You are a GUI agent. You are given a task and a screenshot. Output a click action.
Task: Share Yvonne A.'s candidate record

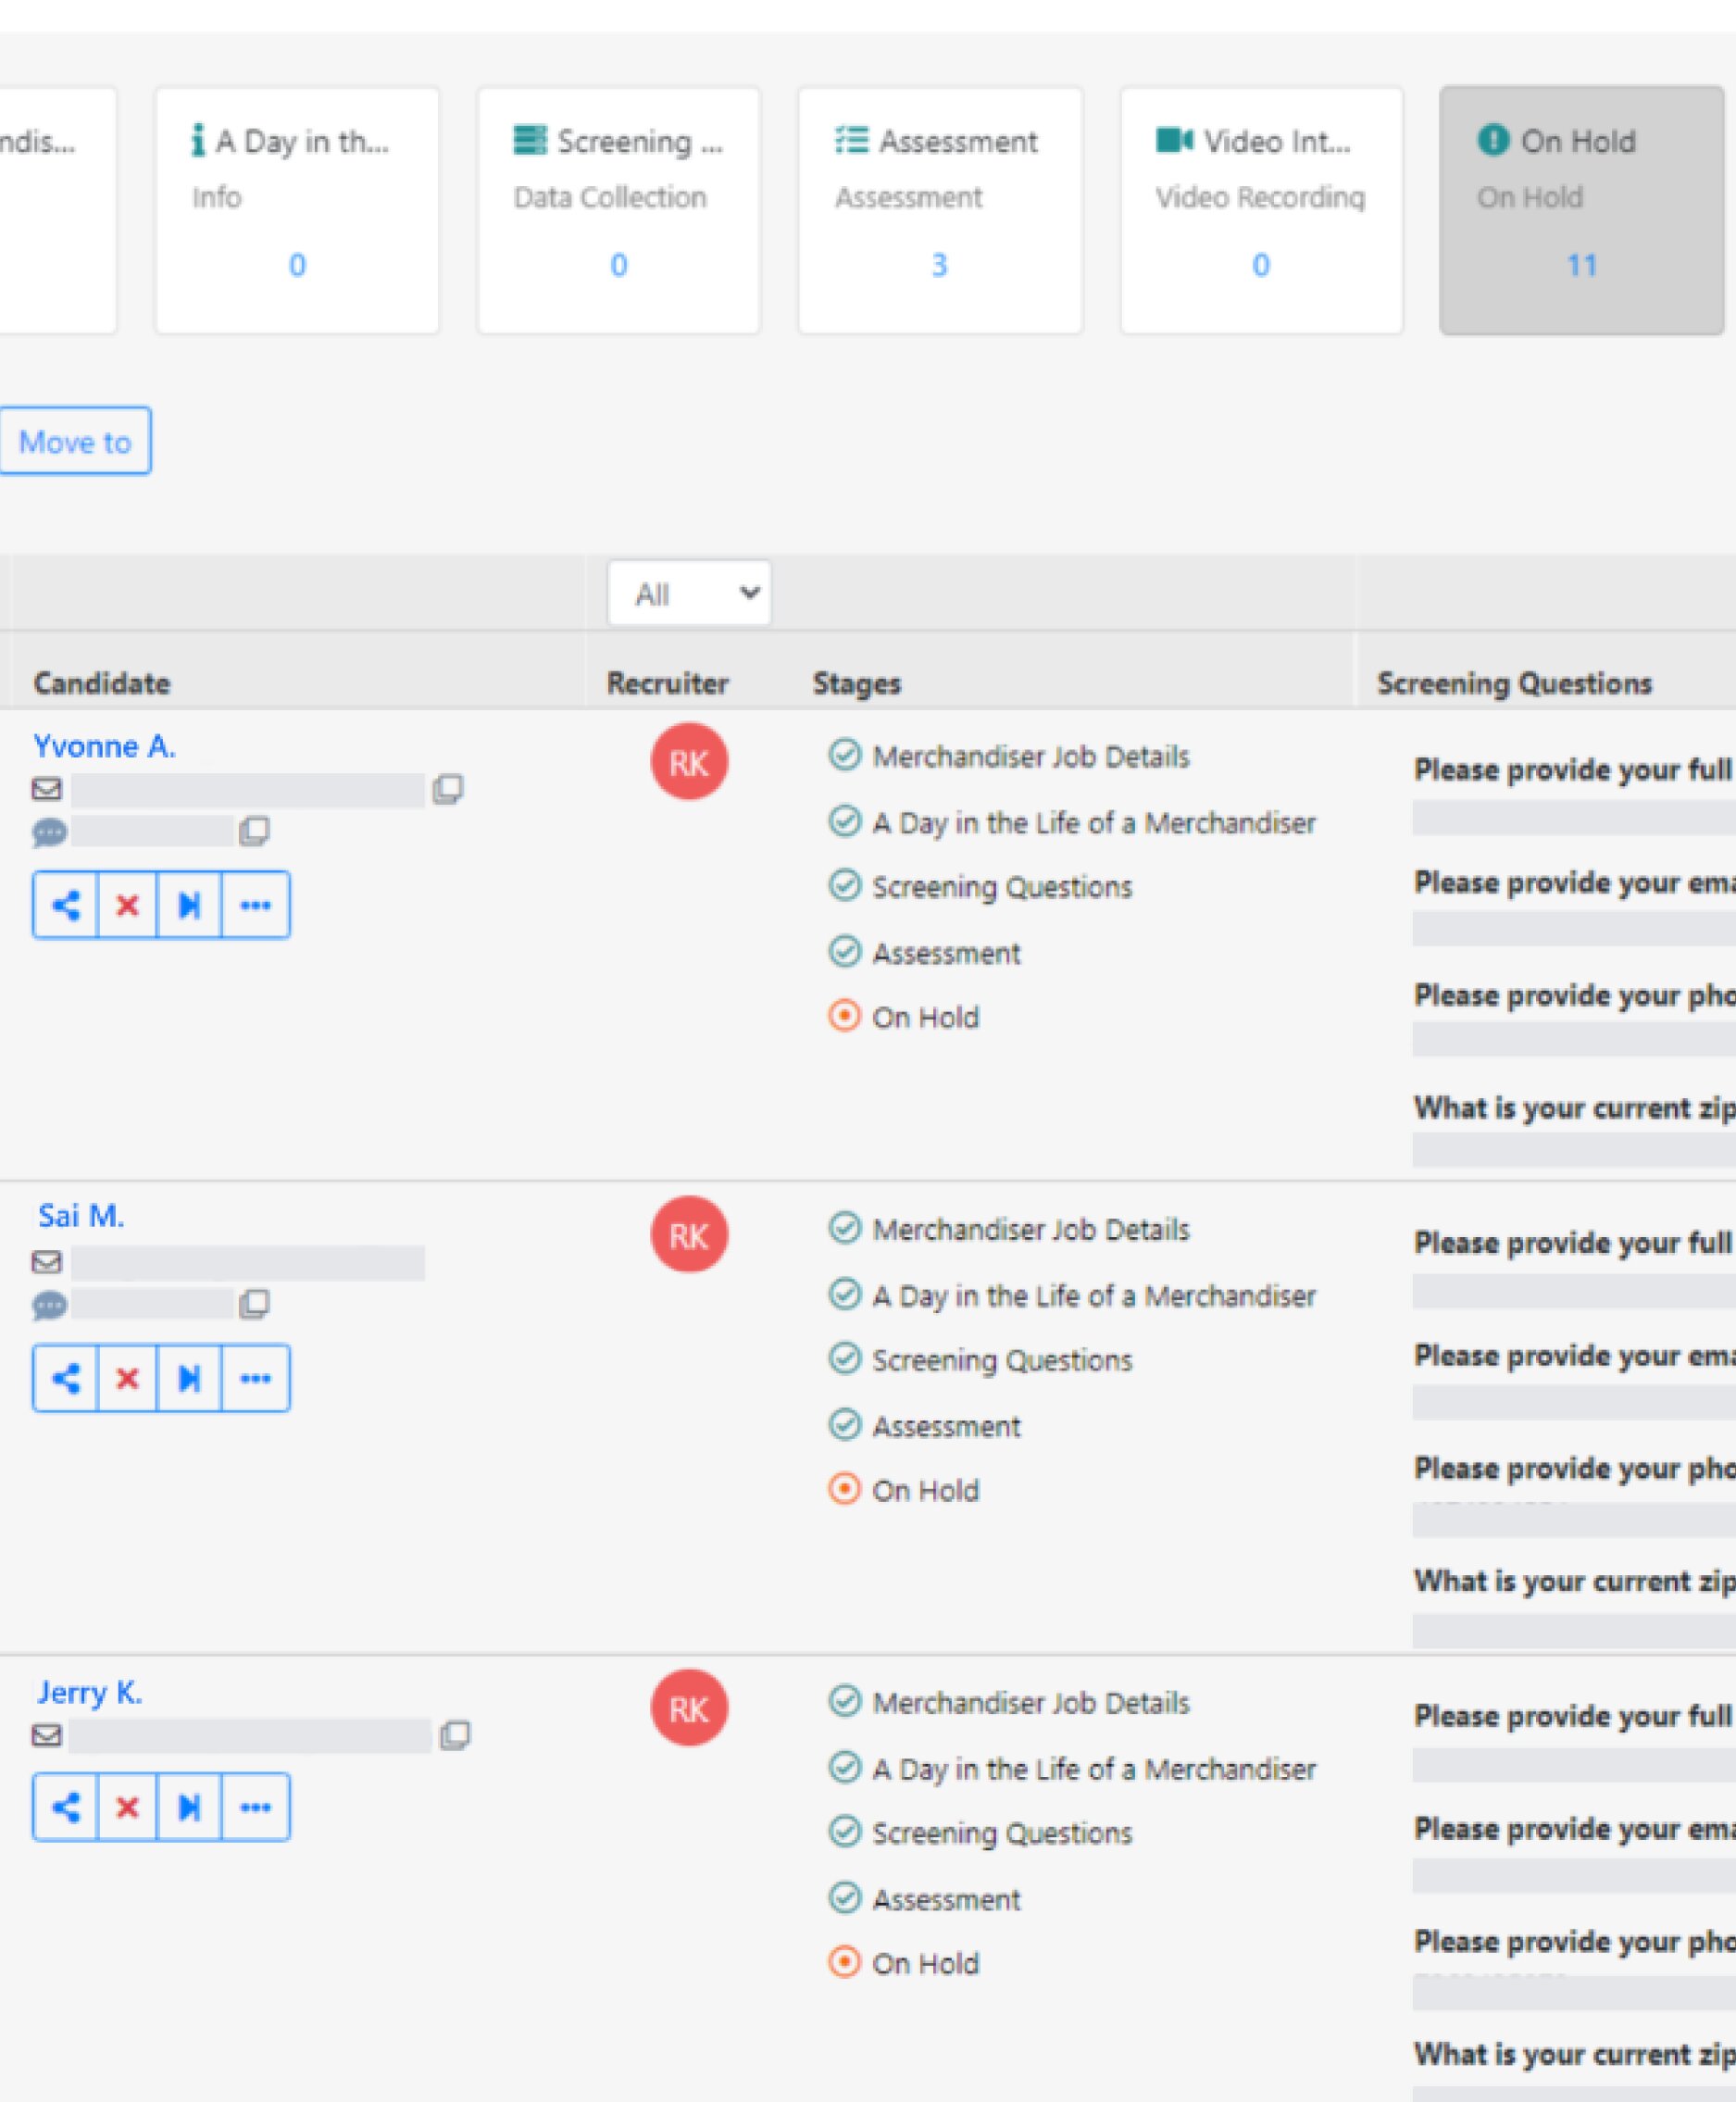(66, 905)
